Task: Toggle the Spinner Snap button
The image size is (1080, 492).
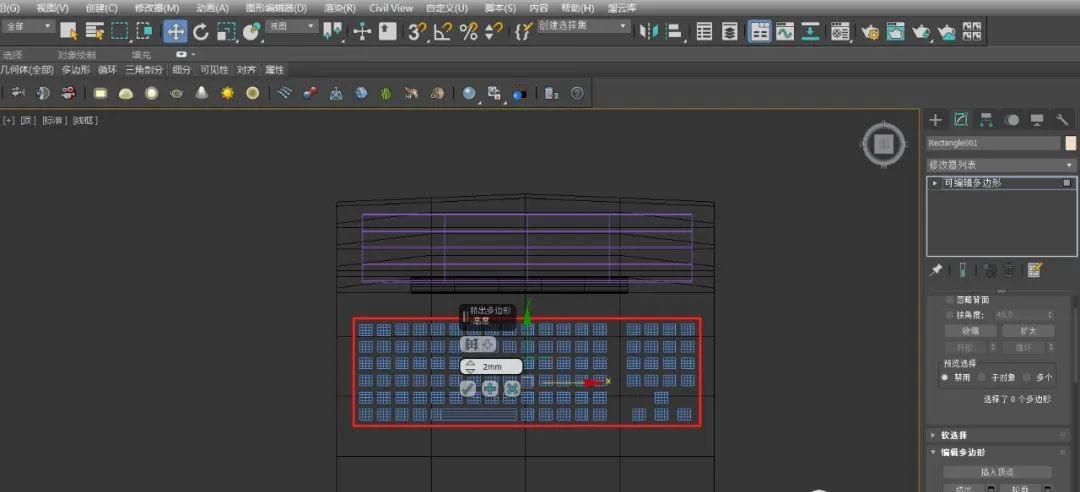Action: (493, 31)
